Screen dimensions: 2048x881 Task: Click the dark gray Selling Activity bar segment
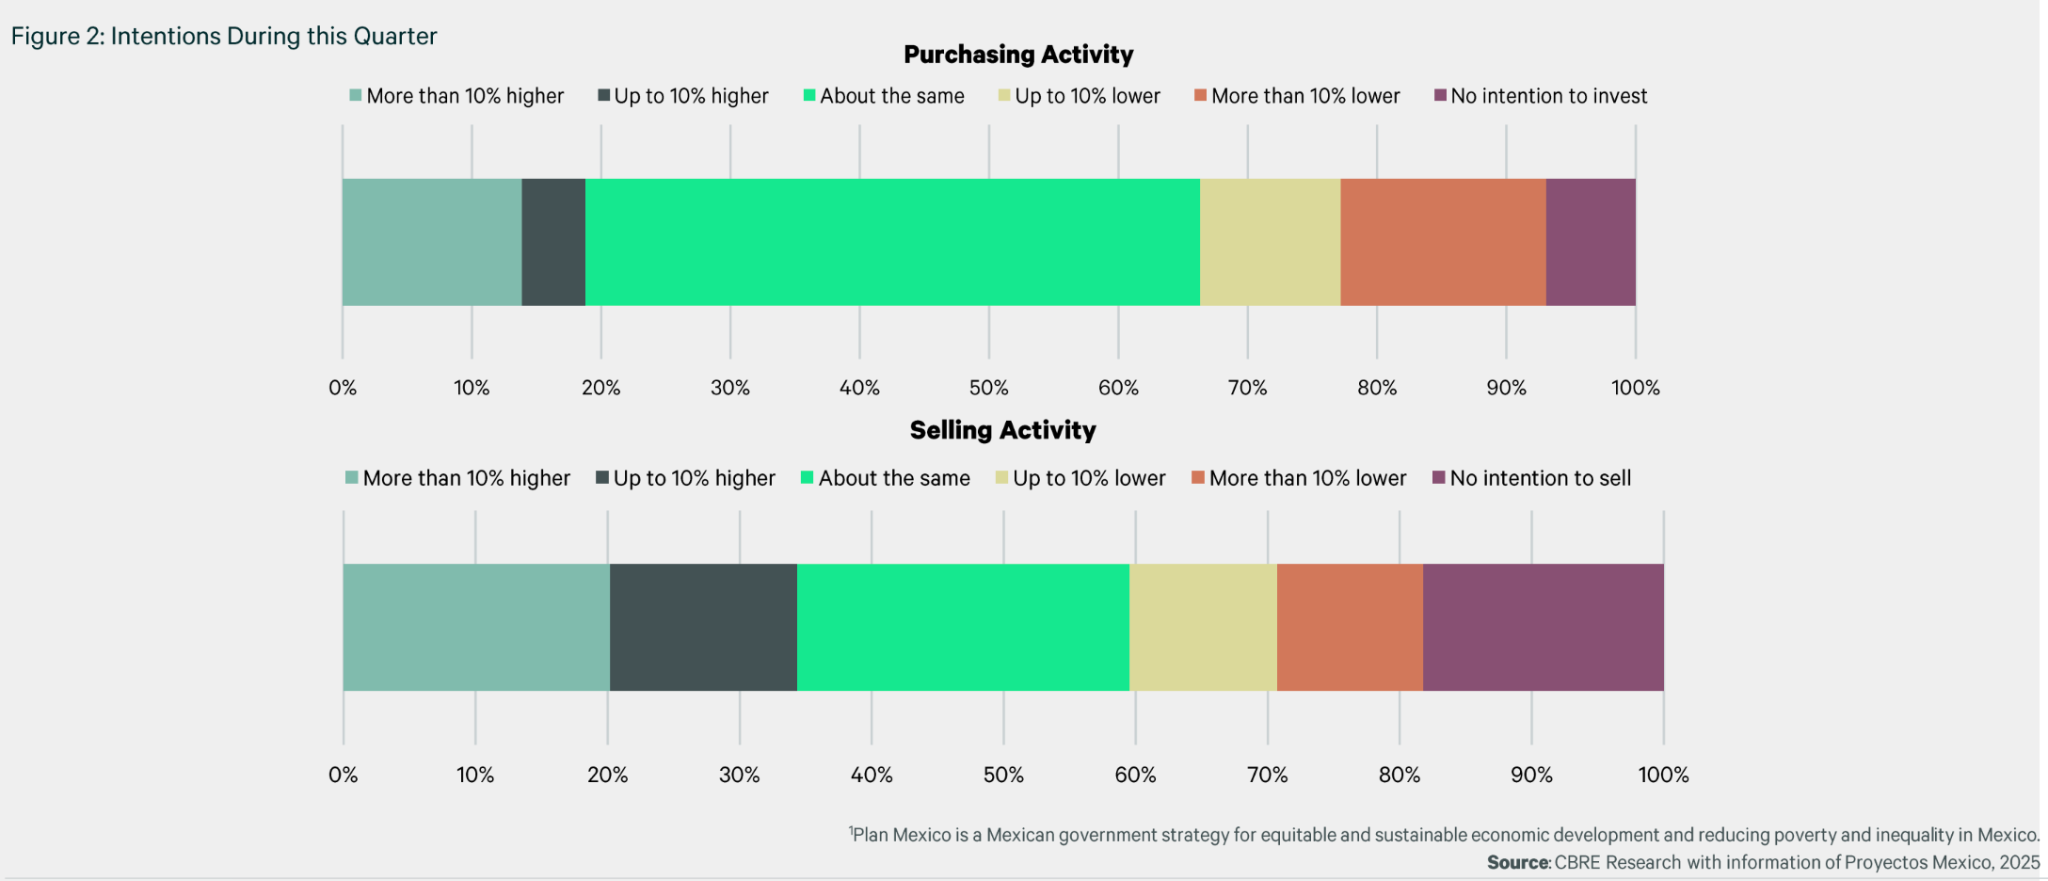click(x=703, y=627)
